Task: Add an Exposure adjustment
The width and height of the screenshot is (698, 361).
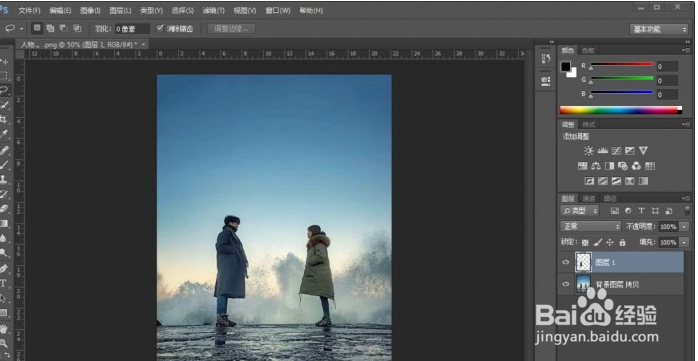Action: point(629,151)
